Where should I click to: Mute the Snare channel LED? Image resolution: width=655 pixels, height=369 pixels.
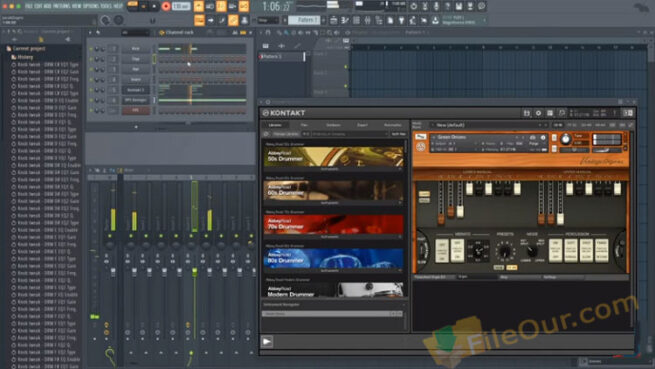91,80
